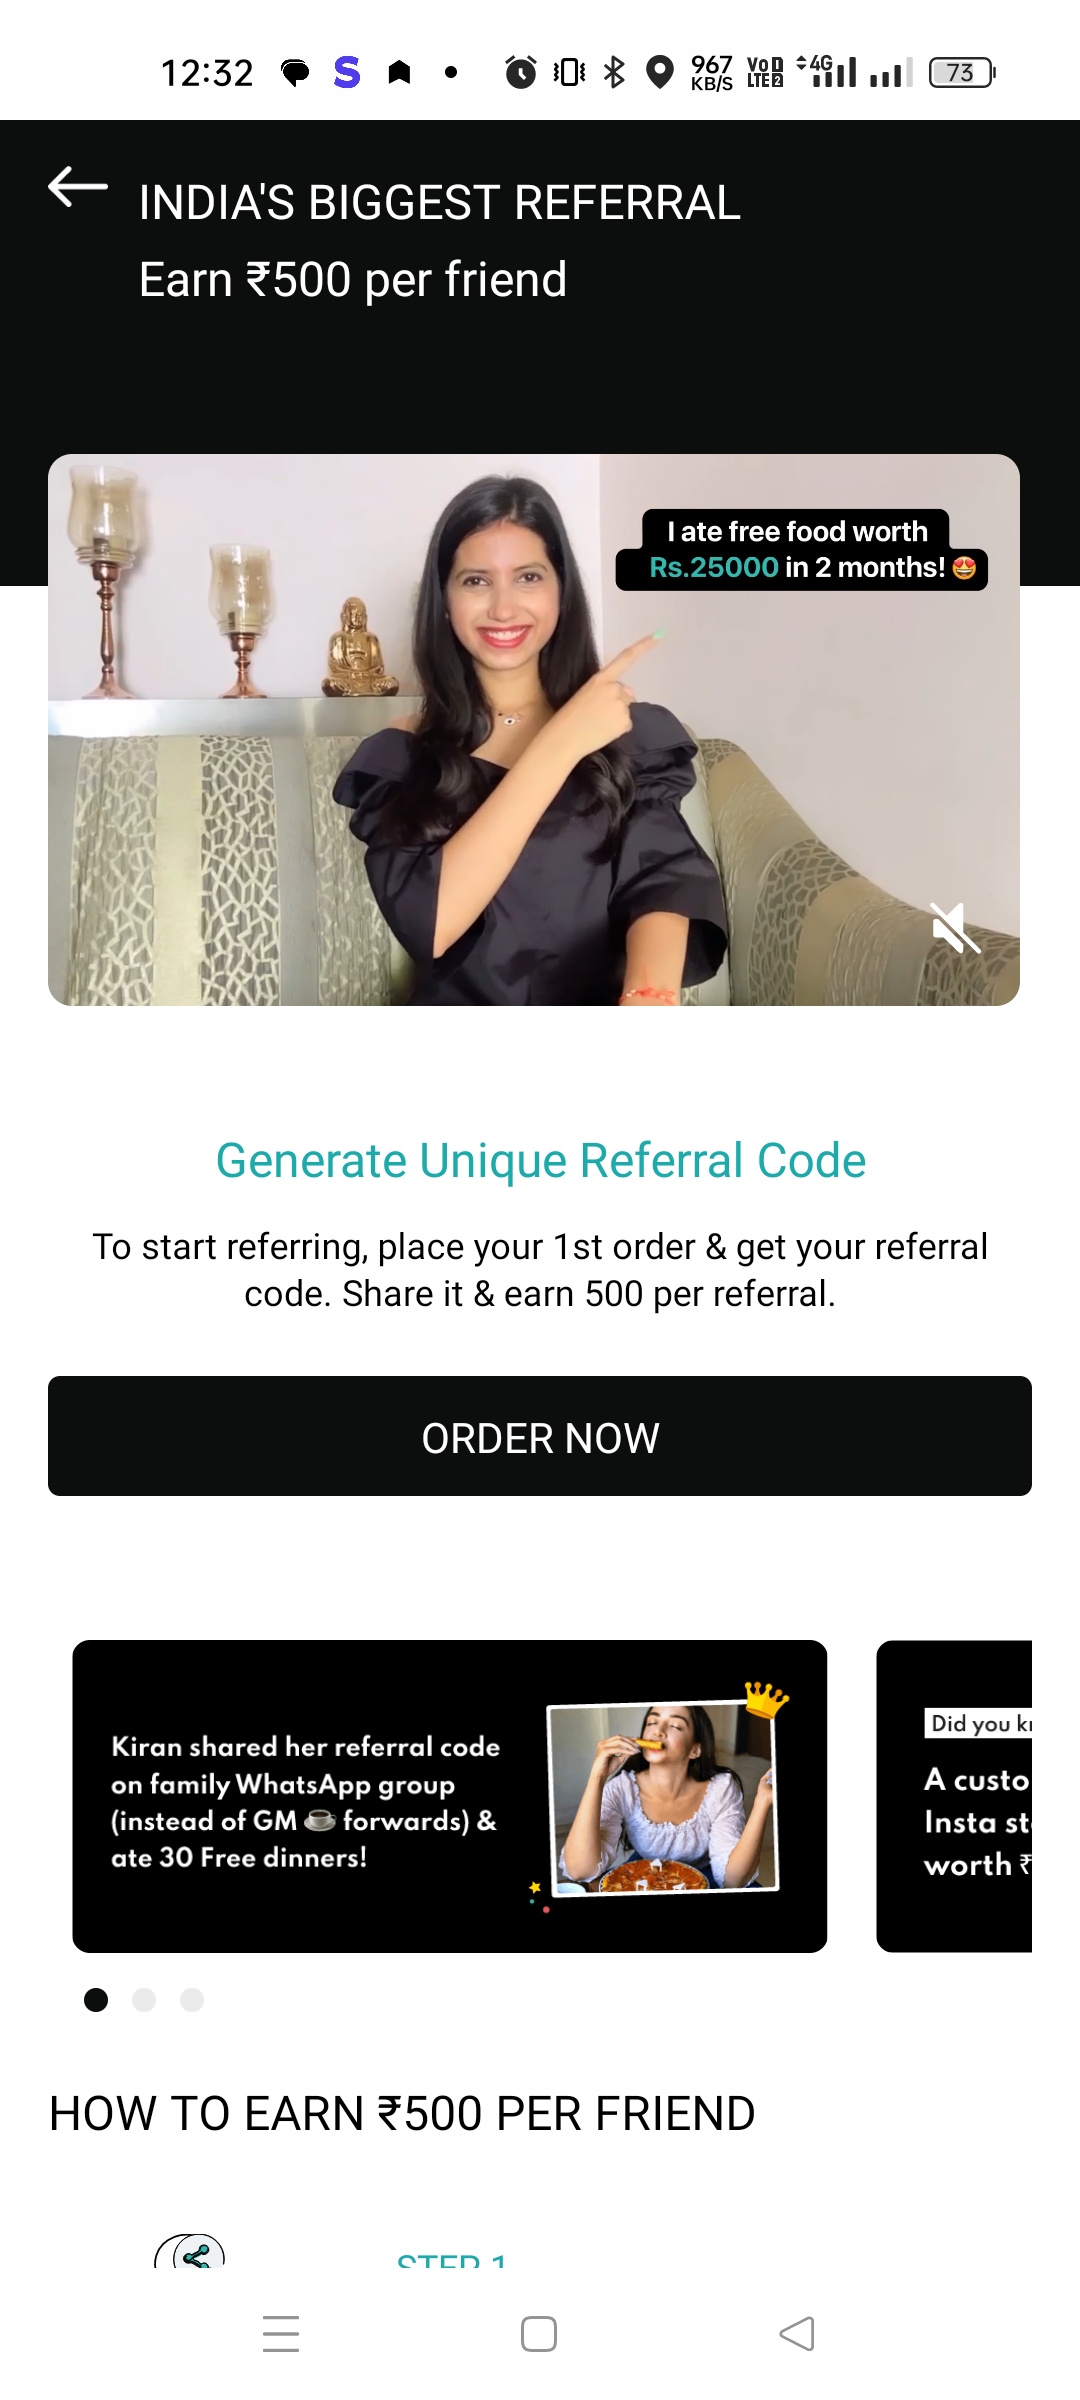Tap the Android back navigation triangle
The height and width of the screenshot is (2400, 1080).
[x=797, y=2334]
